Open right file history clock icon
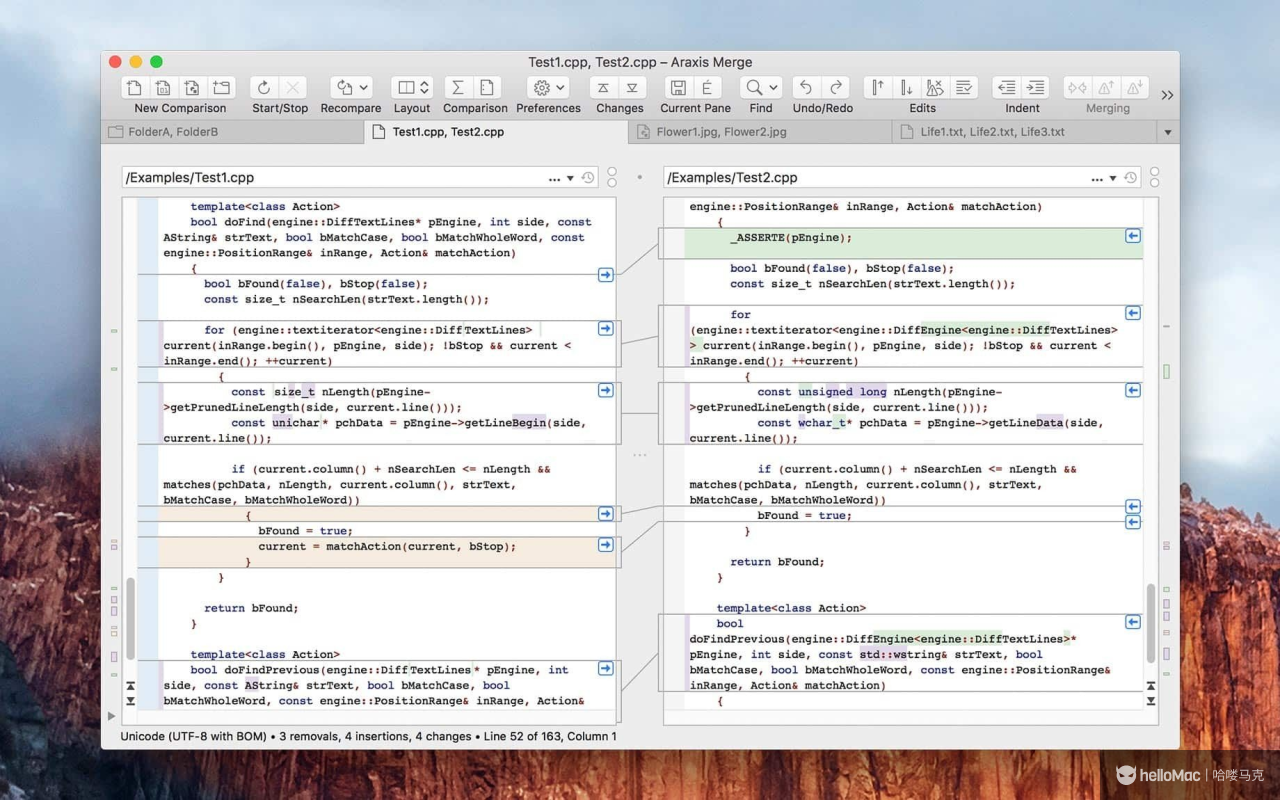 tap(1130, 178)
